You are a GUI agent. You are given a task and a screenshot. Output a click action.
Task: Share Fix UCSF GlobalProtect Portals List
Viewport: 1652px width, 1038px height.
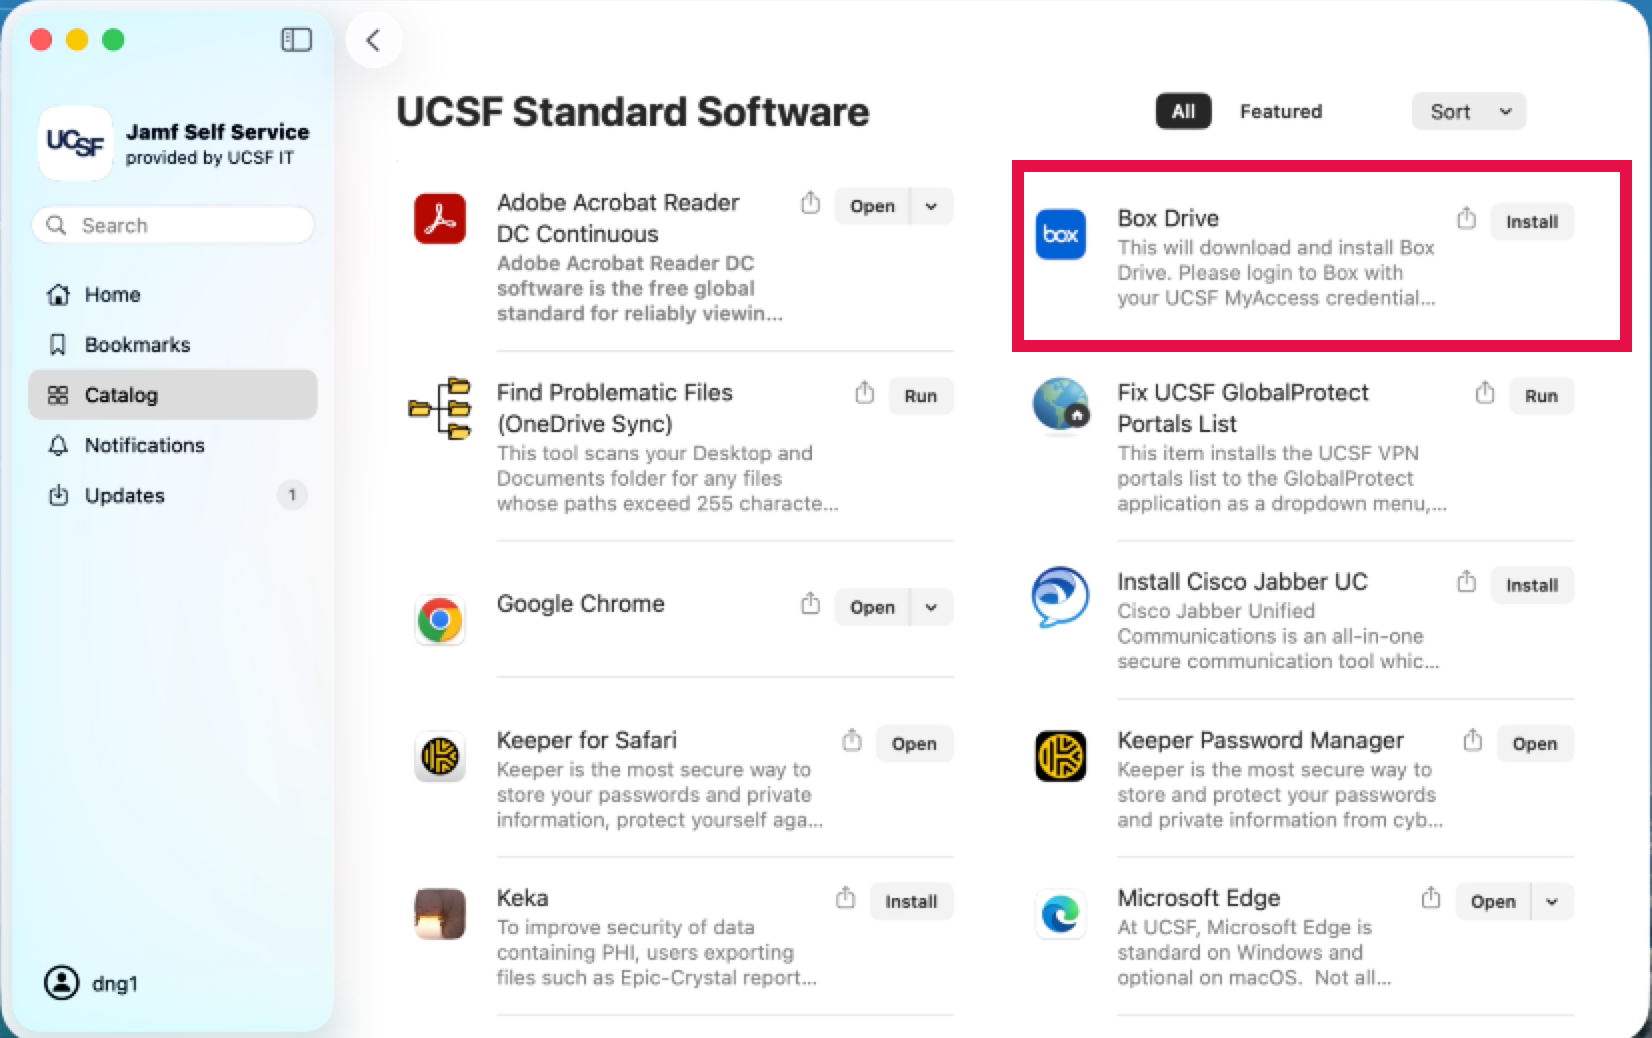(1485, 393)
